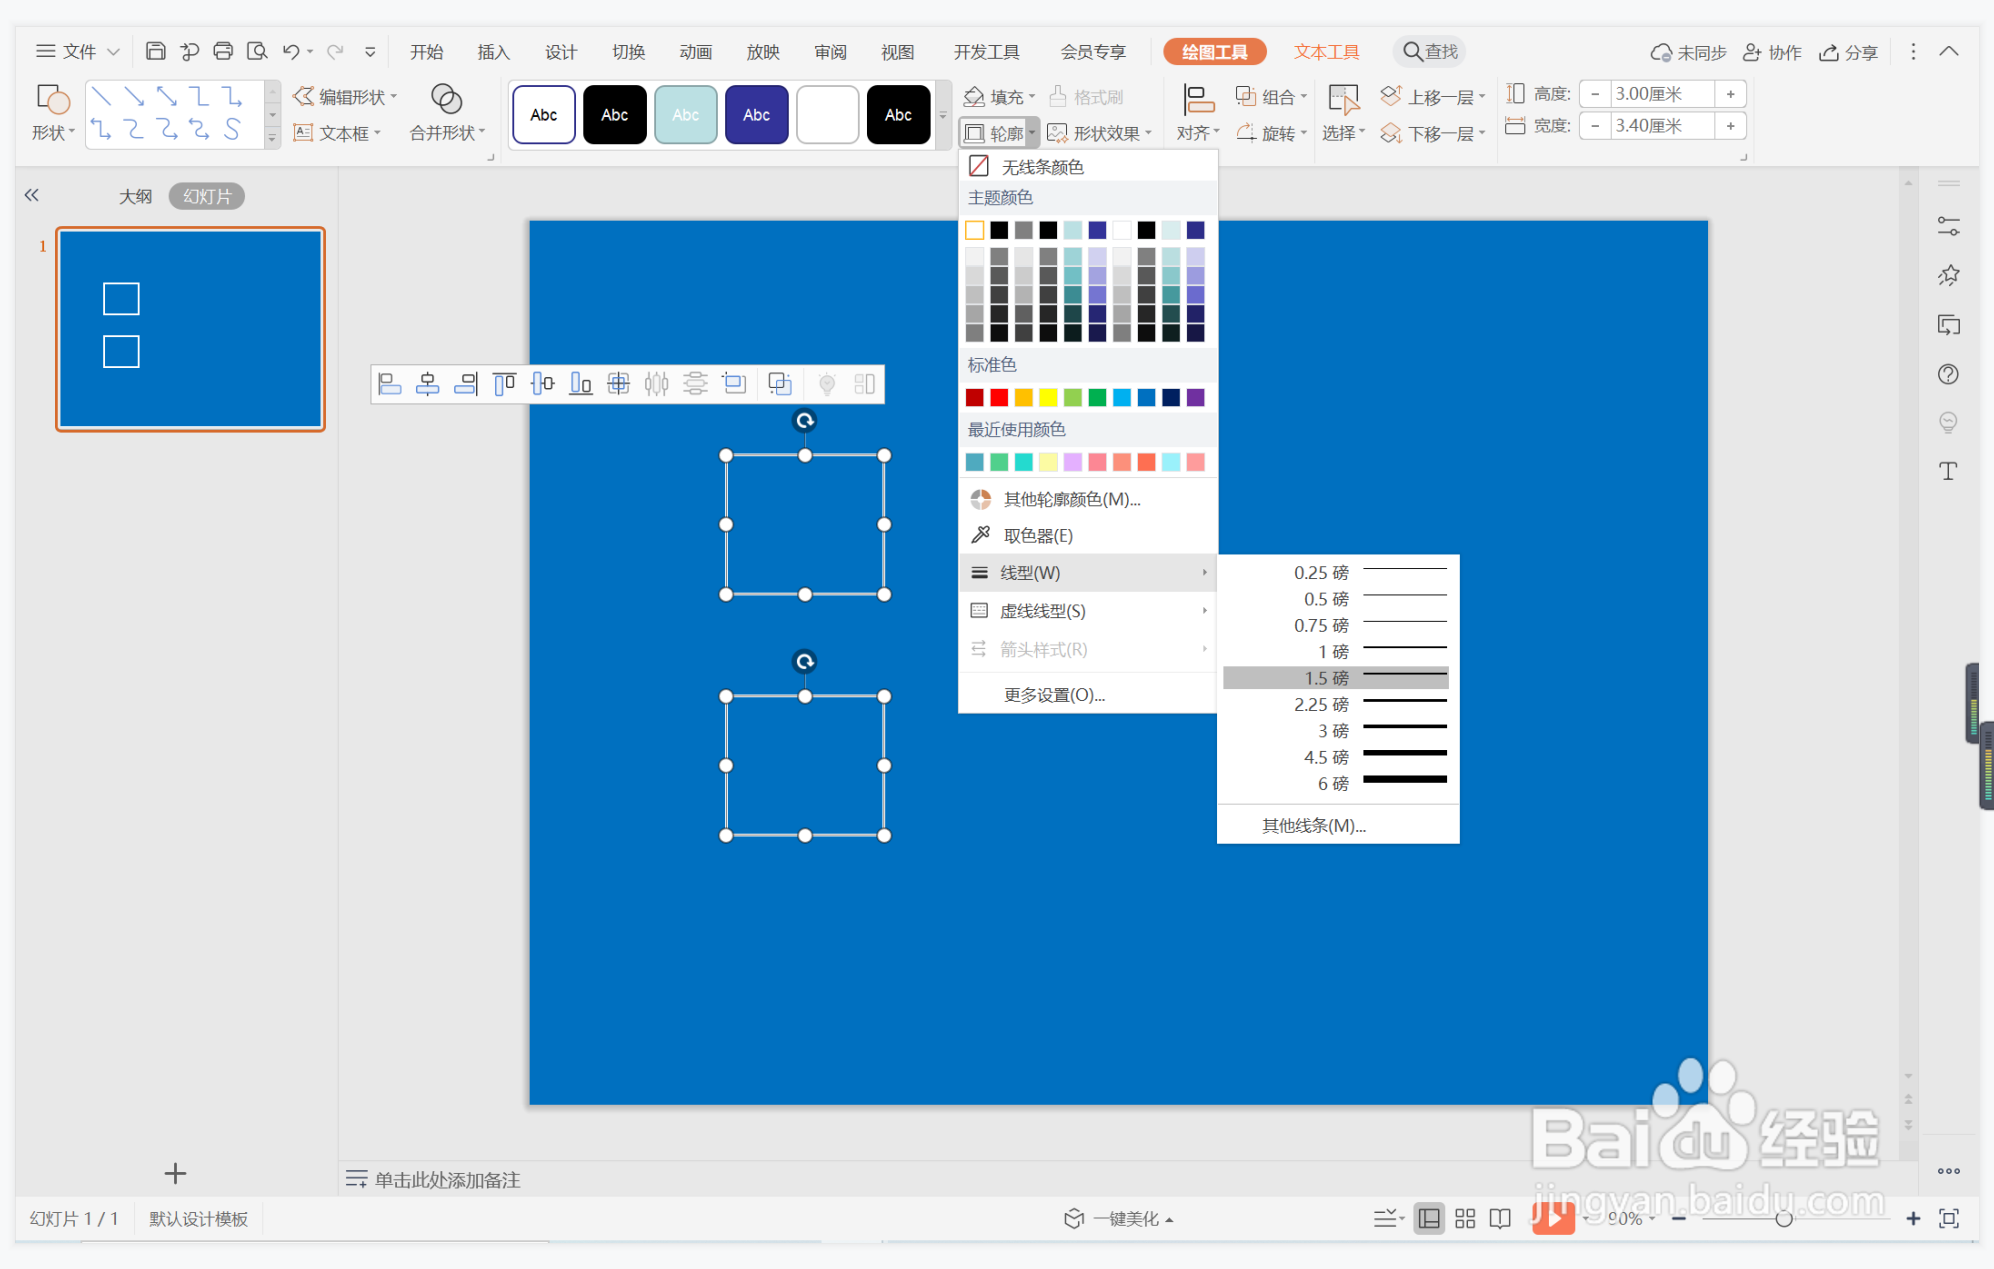Click the rotation handle of the upper square

804,421
